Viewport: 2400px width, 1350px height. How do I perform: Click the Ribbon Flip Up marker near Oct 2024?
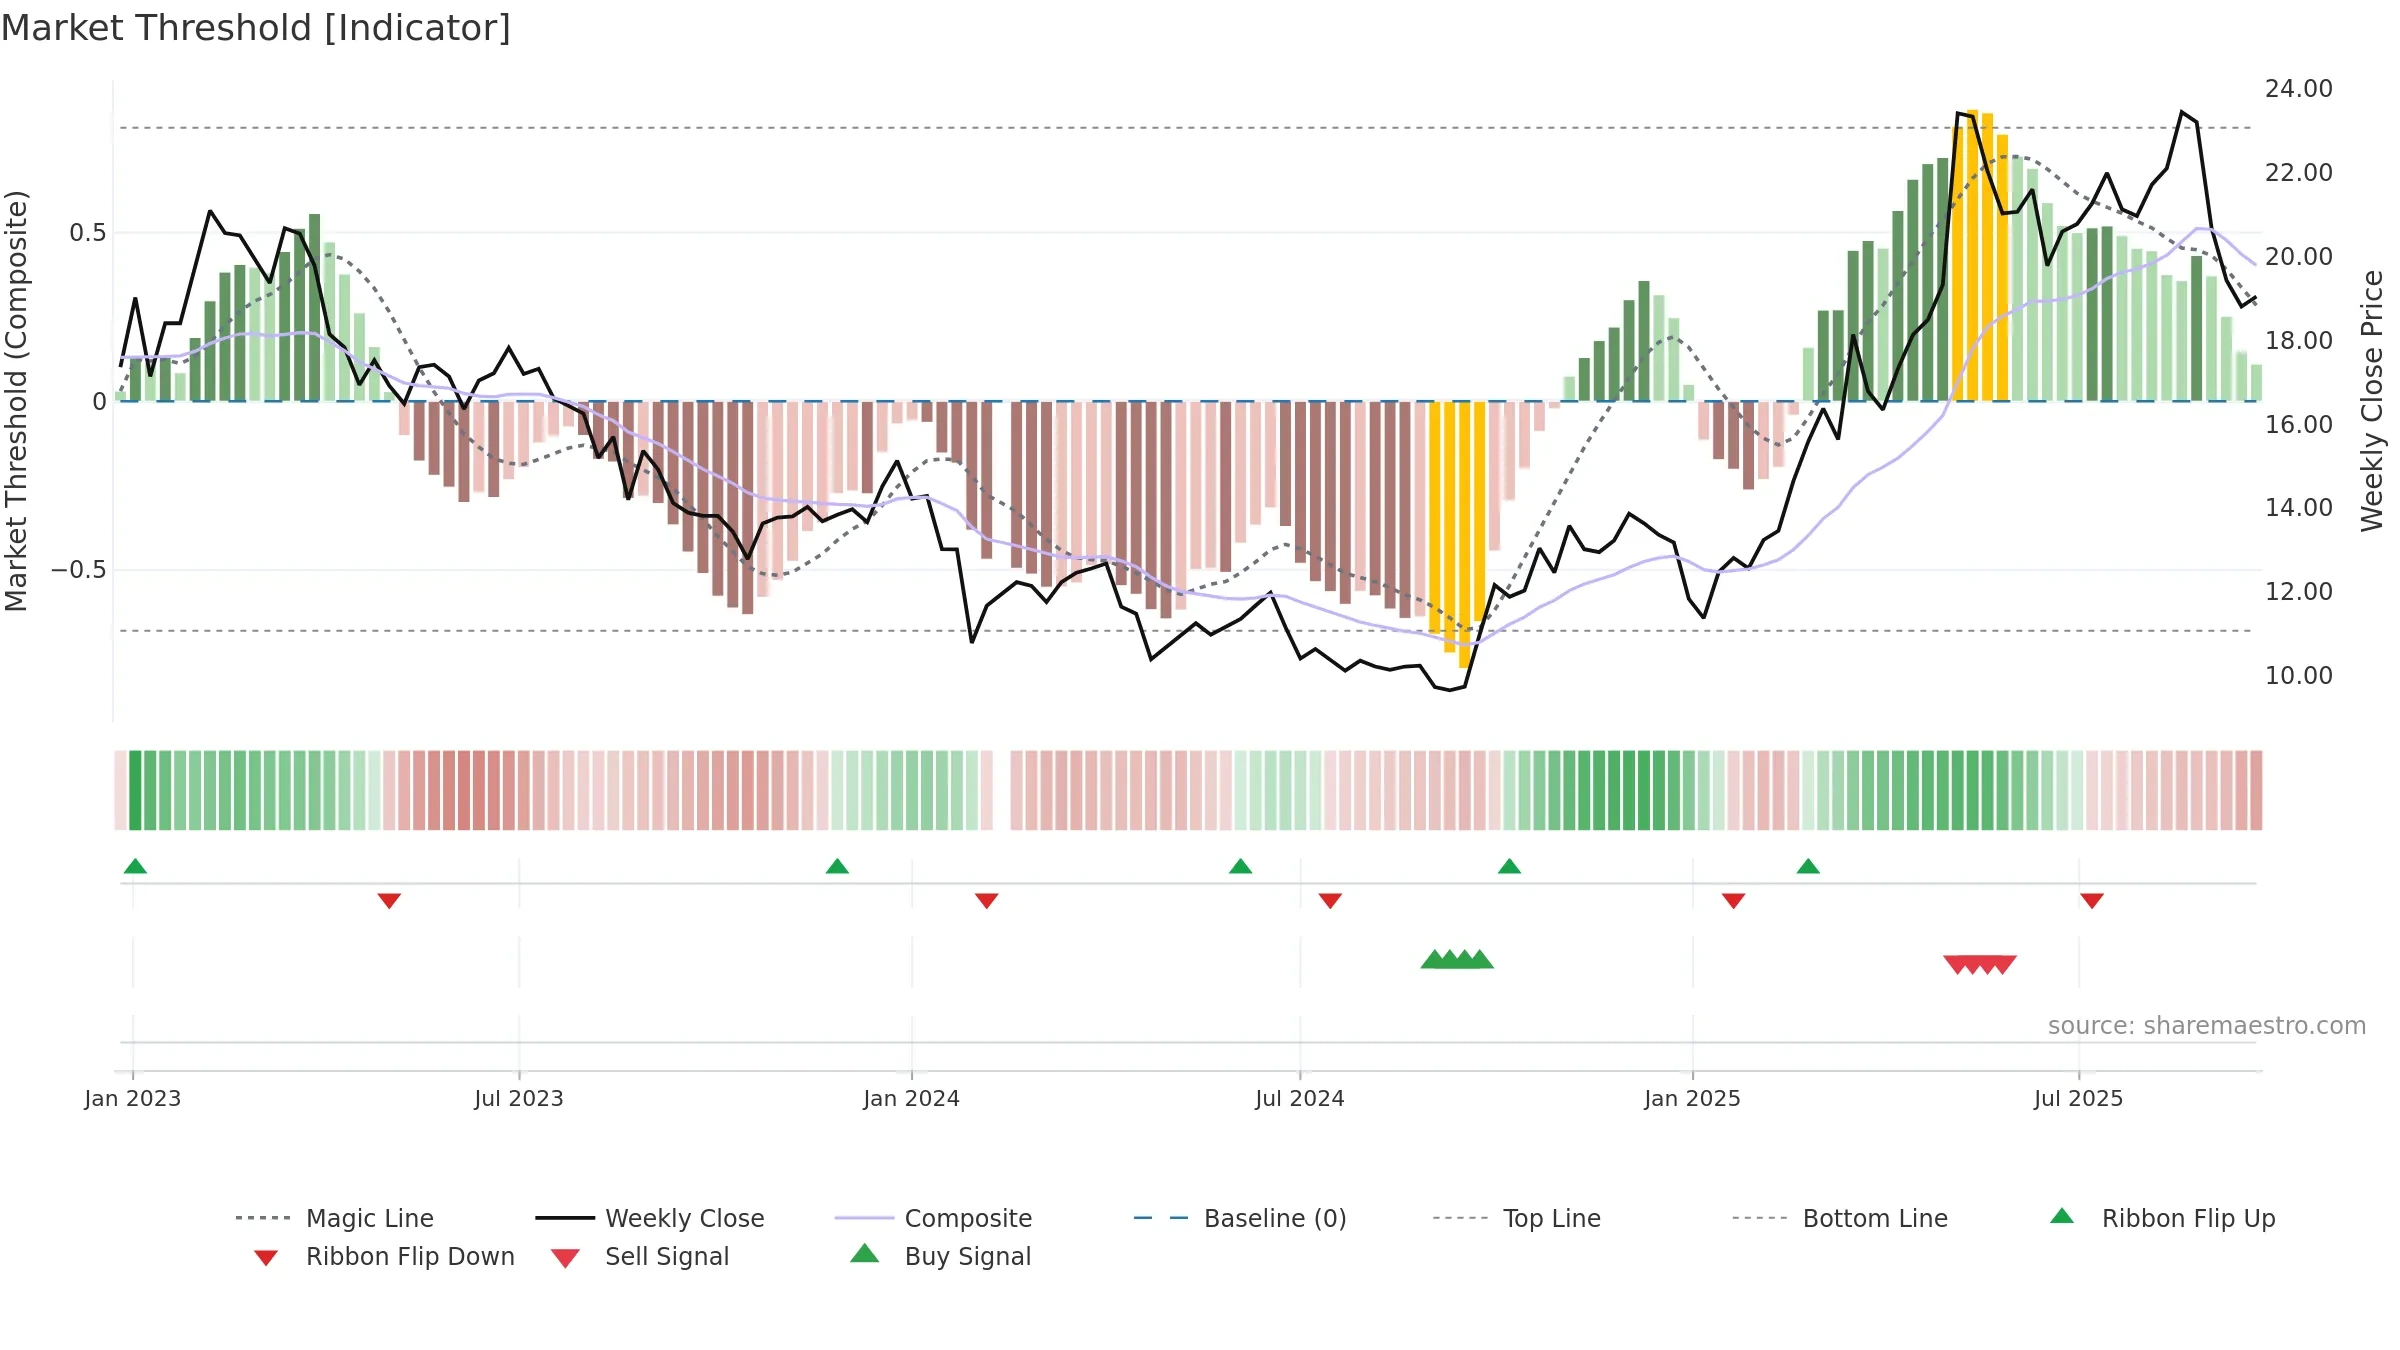point(1509,866)
